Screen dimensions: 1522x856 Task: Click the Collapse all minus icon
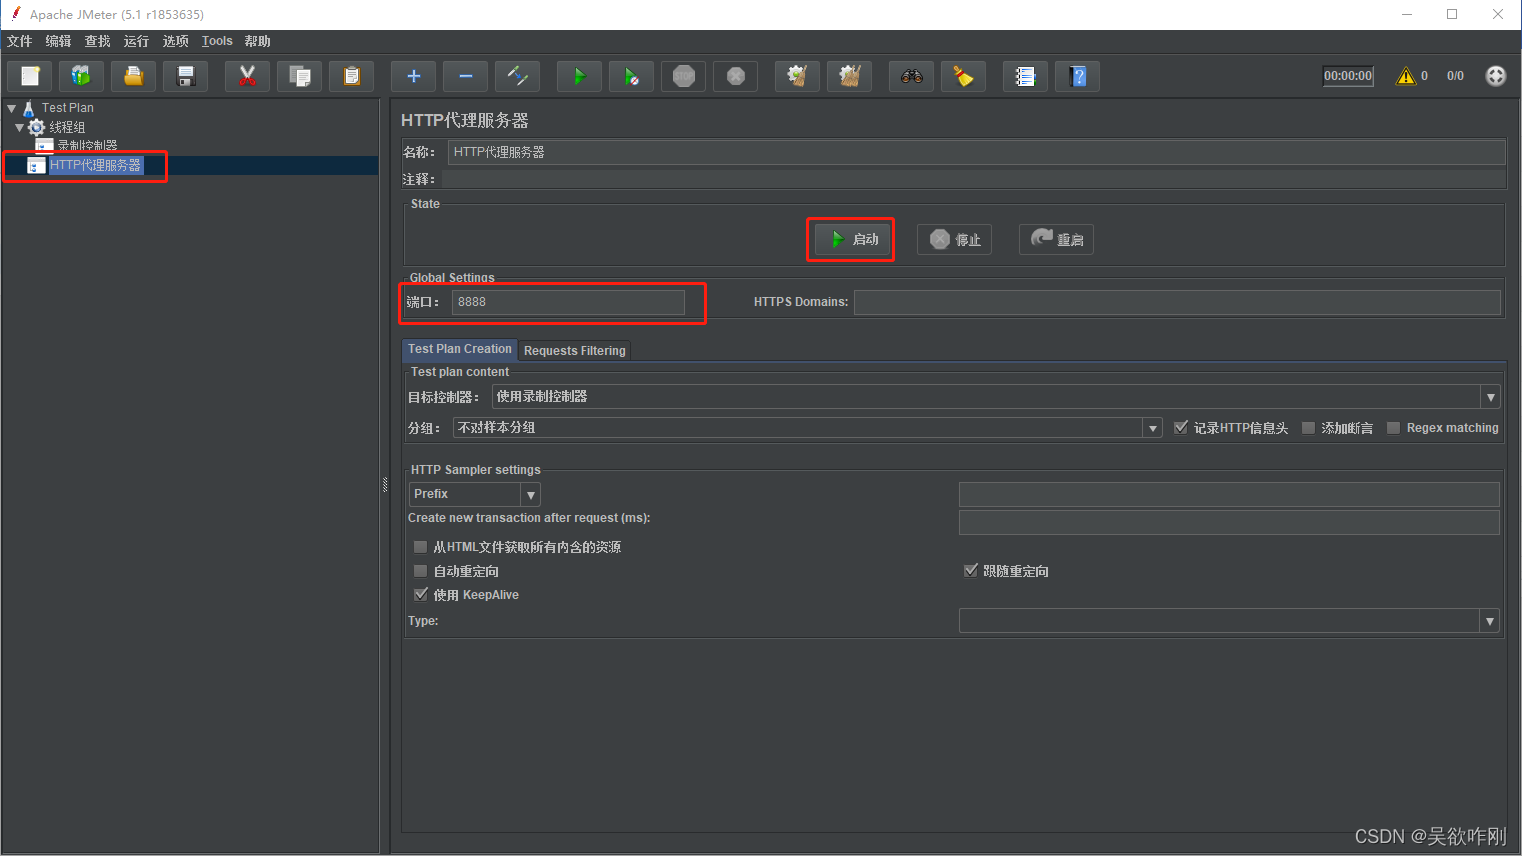tap(465, 76)
